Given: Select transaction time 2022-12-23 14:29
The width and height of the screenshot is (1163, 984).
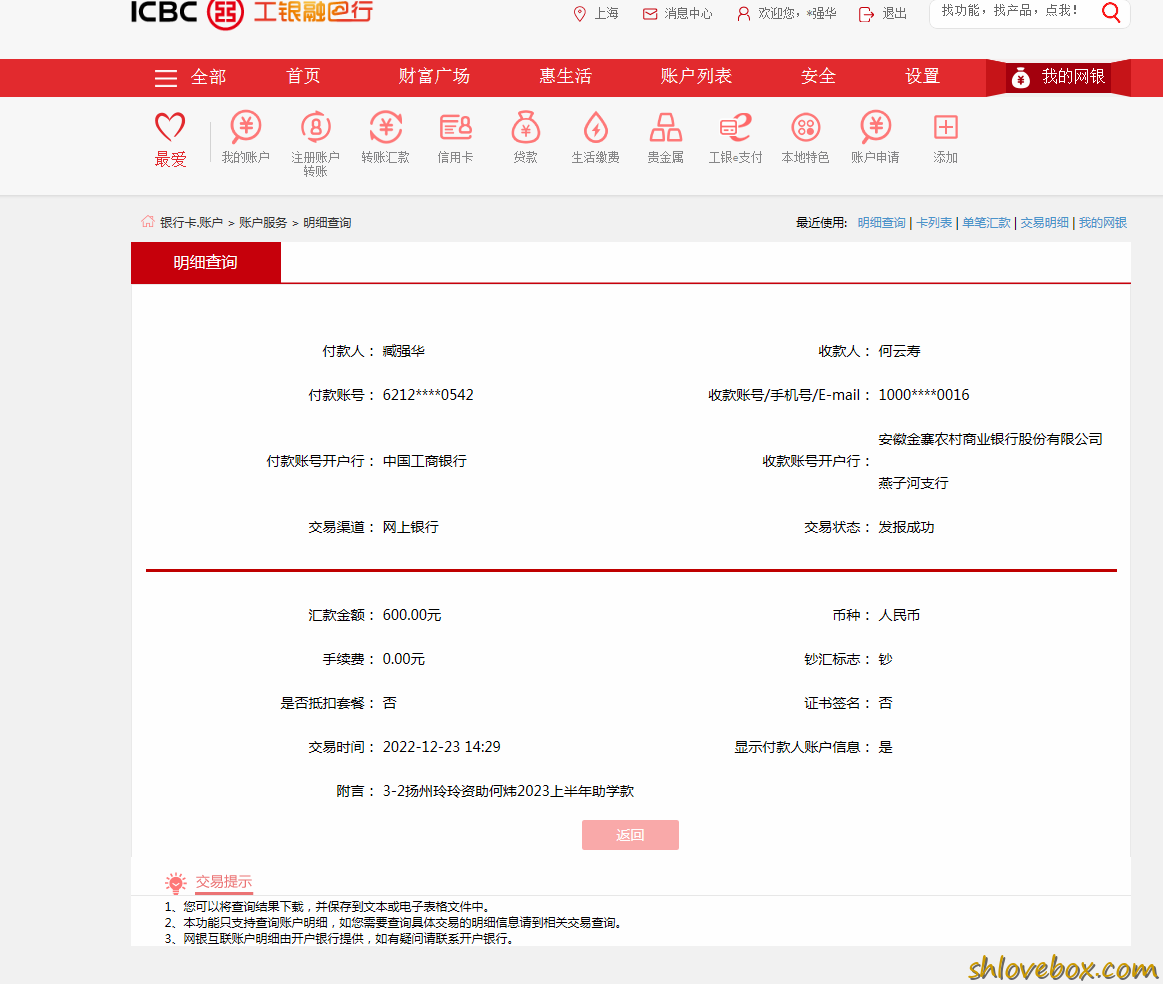Looking at the screenshot, I should [x=441, y=747].
